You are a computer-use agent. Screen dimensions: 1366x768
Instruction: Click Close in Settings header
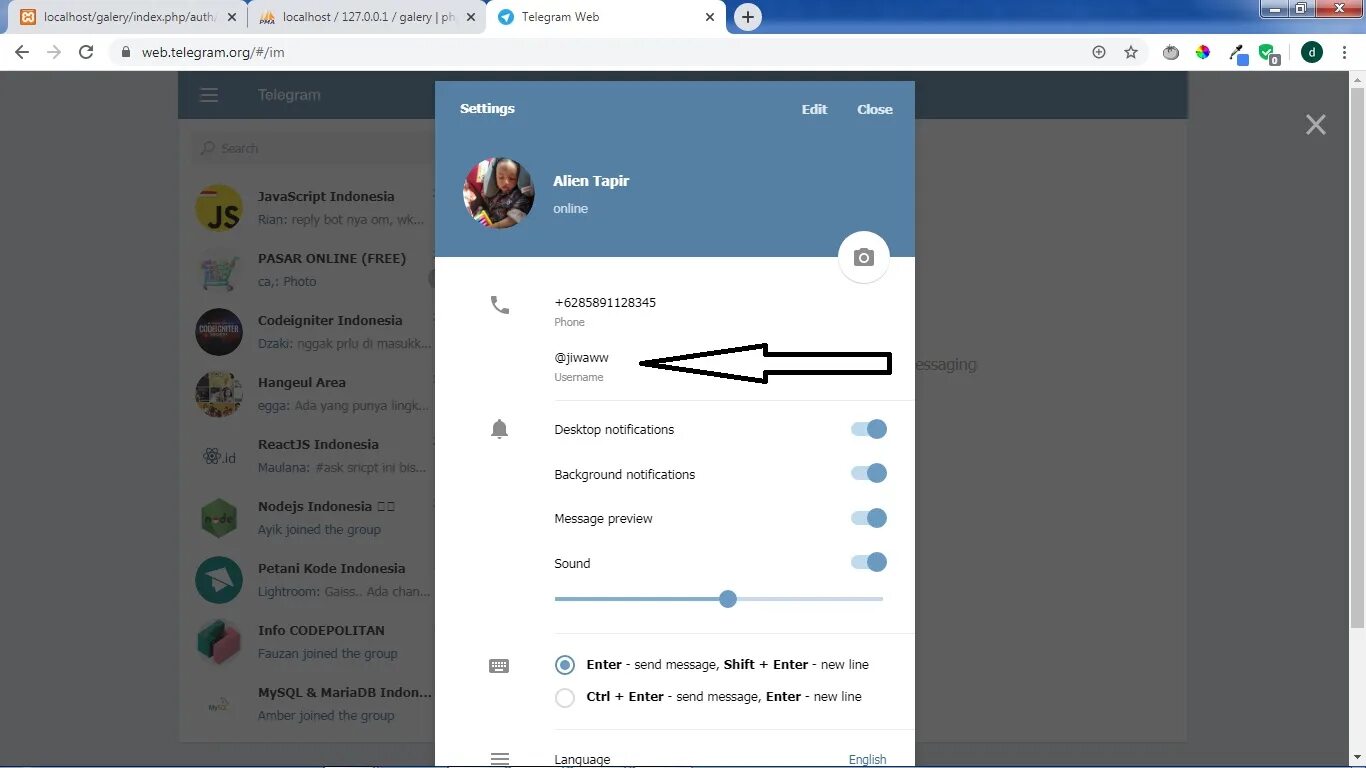pyautogui.click(x=875, y=109)
